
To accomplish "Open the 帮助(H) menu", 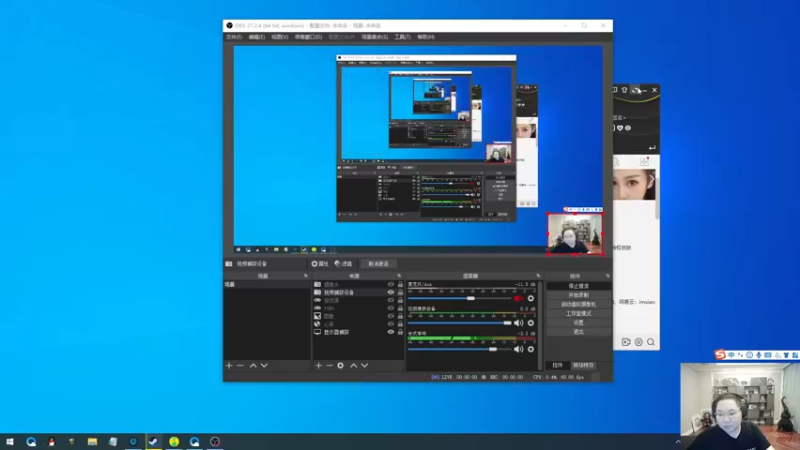I will pos(426,37).
